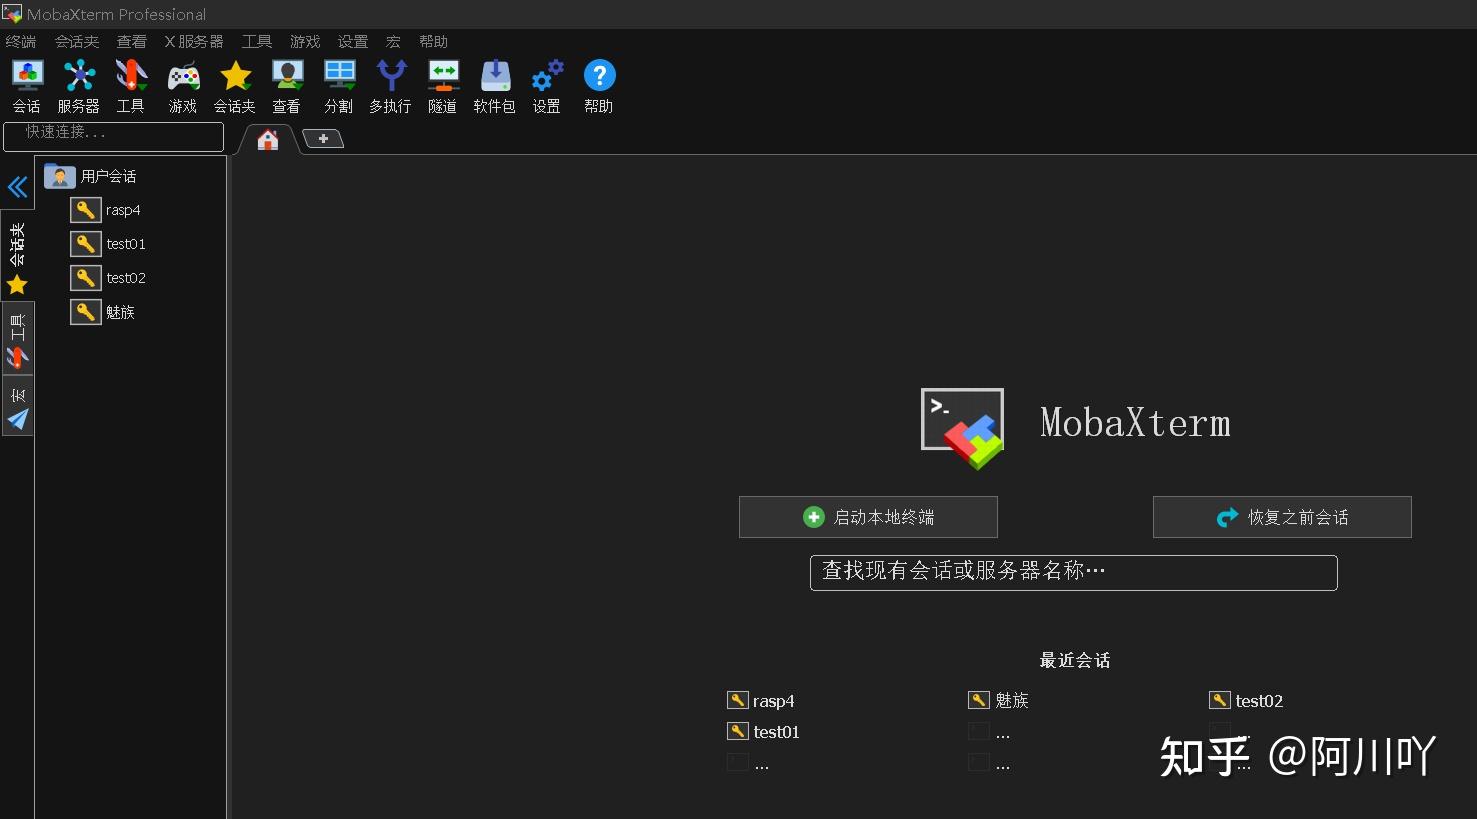Click the 恢复之前会话 button
1477x819 pixels.
(1282, 517)
